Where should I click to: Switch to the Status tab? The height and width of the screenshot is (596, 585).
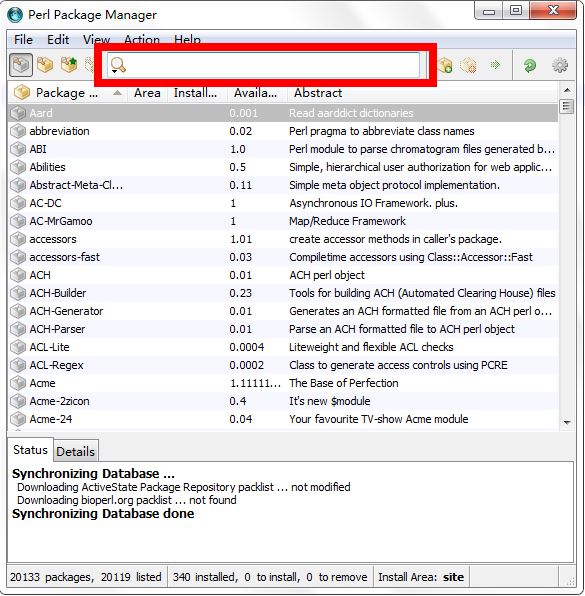(30, 450)
